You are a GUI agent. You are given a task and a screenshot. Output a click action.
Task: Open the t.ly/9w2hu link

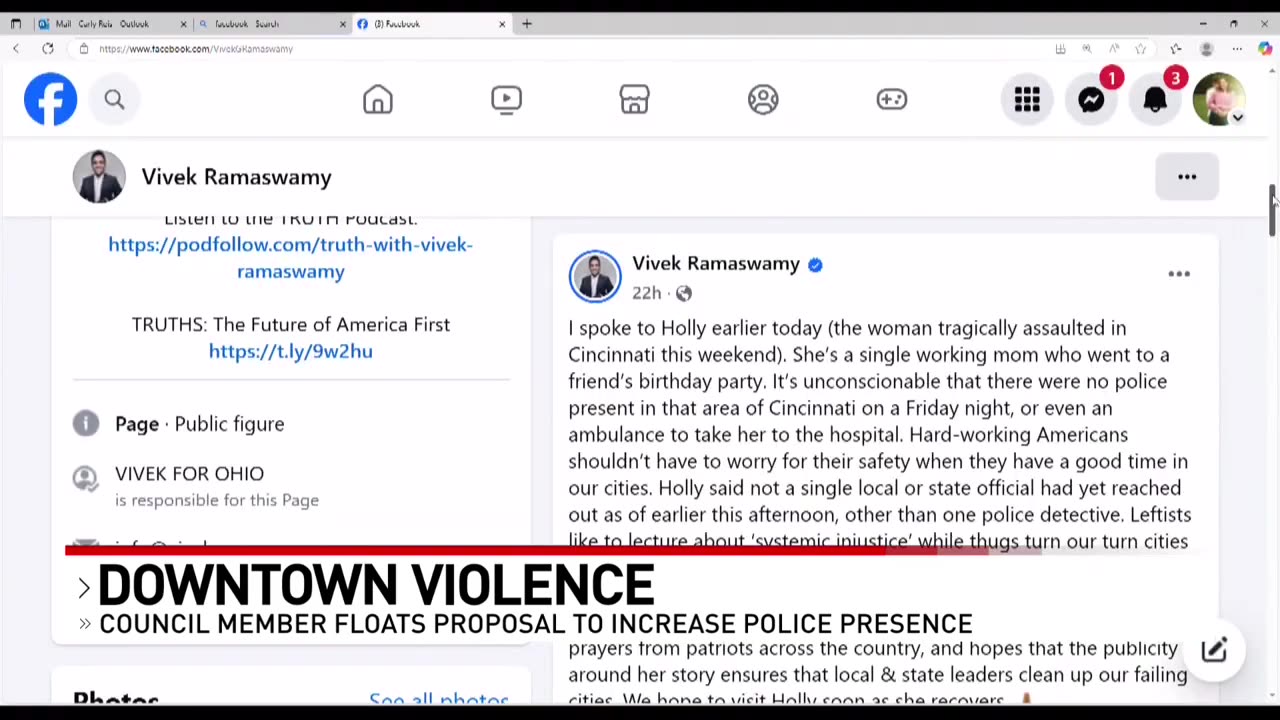(290, 351)
